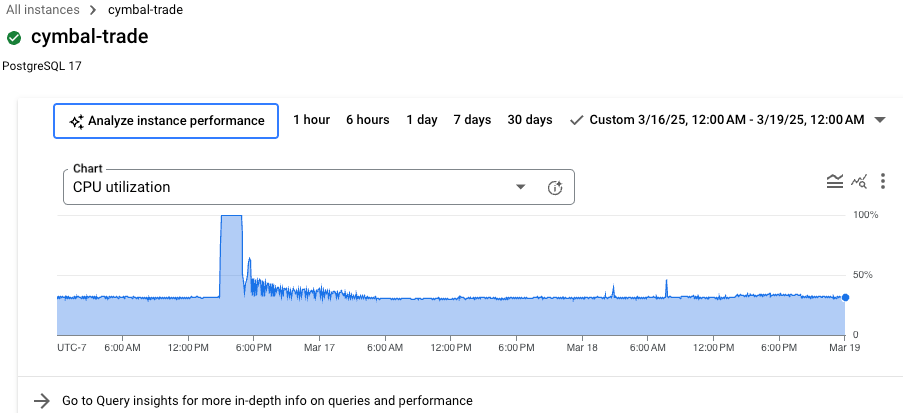Open the CPU utilization chart dropdown
The image size is (903, 413).
520,187
